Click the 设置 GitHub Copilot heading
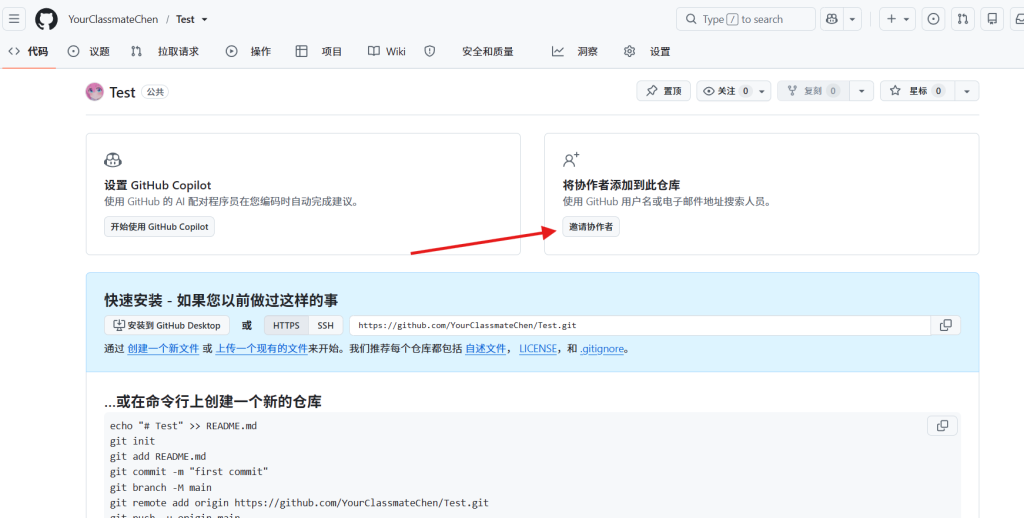Image resolution: width=1024 pixels, height=518 pixels. [158, 185]
